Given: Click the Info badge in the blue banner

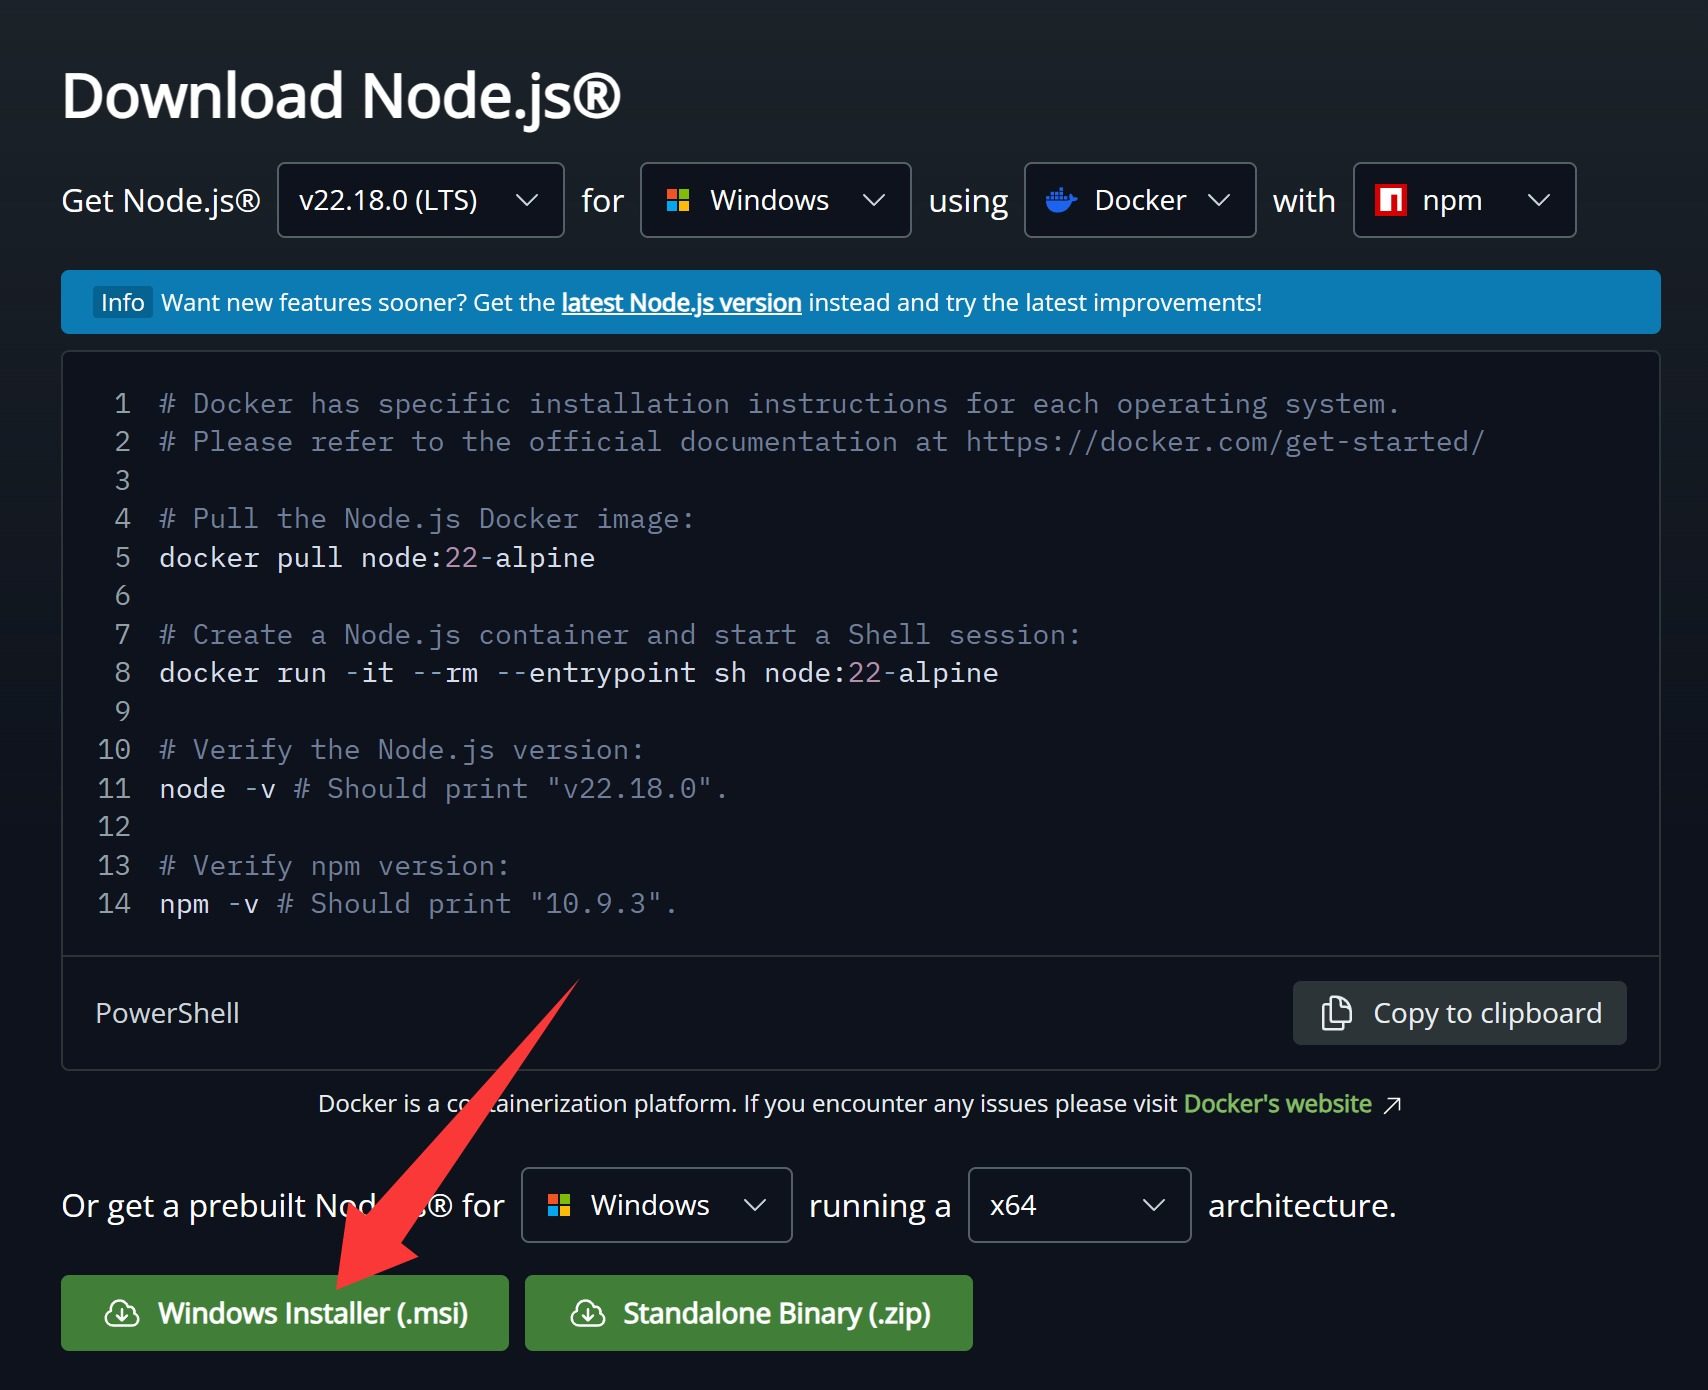Looking at the screenshot, I should tap(123, 302).
